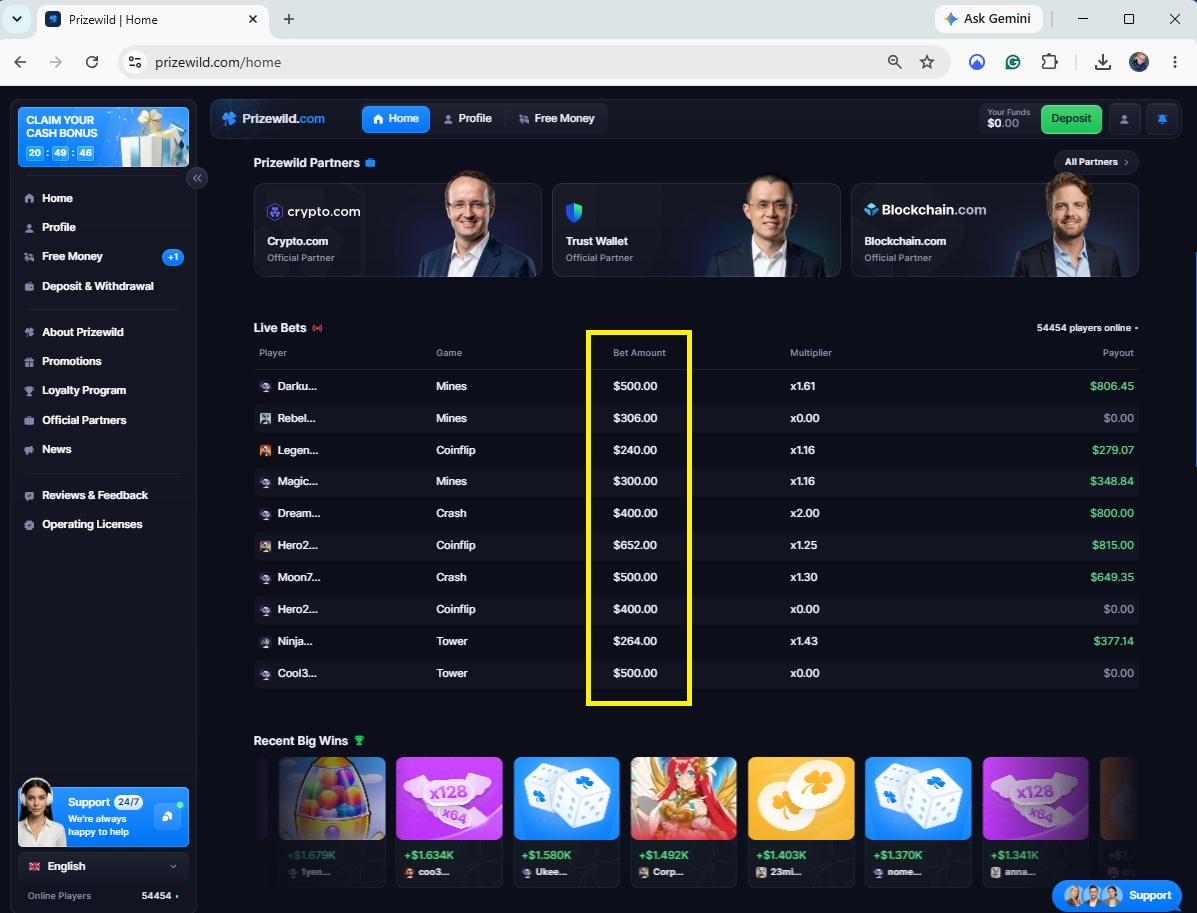Click the All Partners button
The image size is (1197, 913).
click(1096, 162)
